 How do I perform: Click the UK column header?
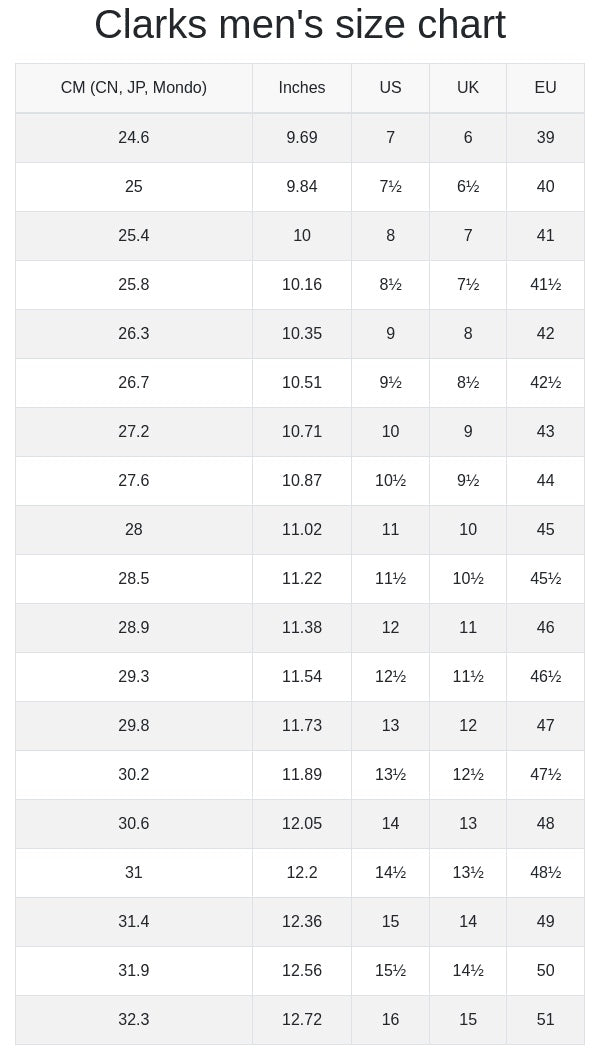point(468,88)
